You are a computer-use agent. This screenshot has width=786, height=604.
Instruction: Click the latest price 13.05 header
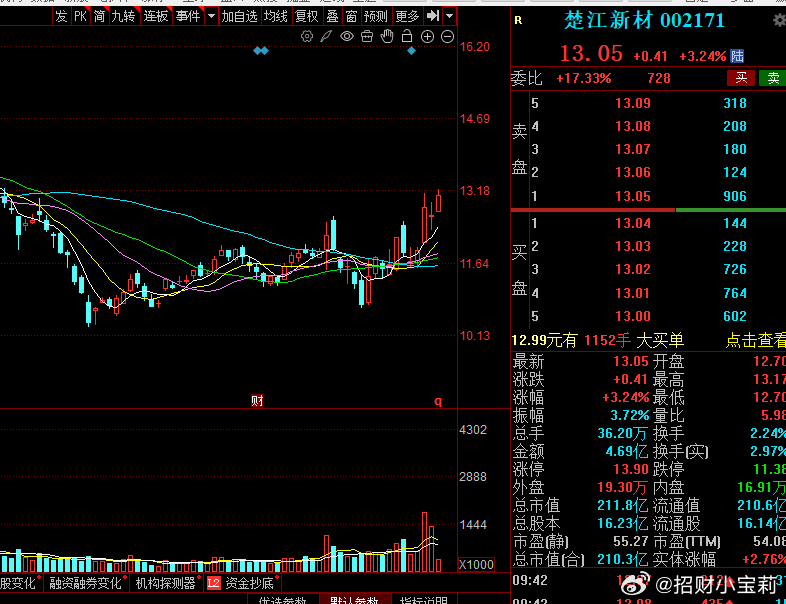pos(591,54)
